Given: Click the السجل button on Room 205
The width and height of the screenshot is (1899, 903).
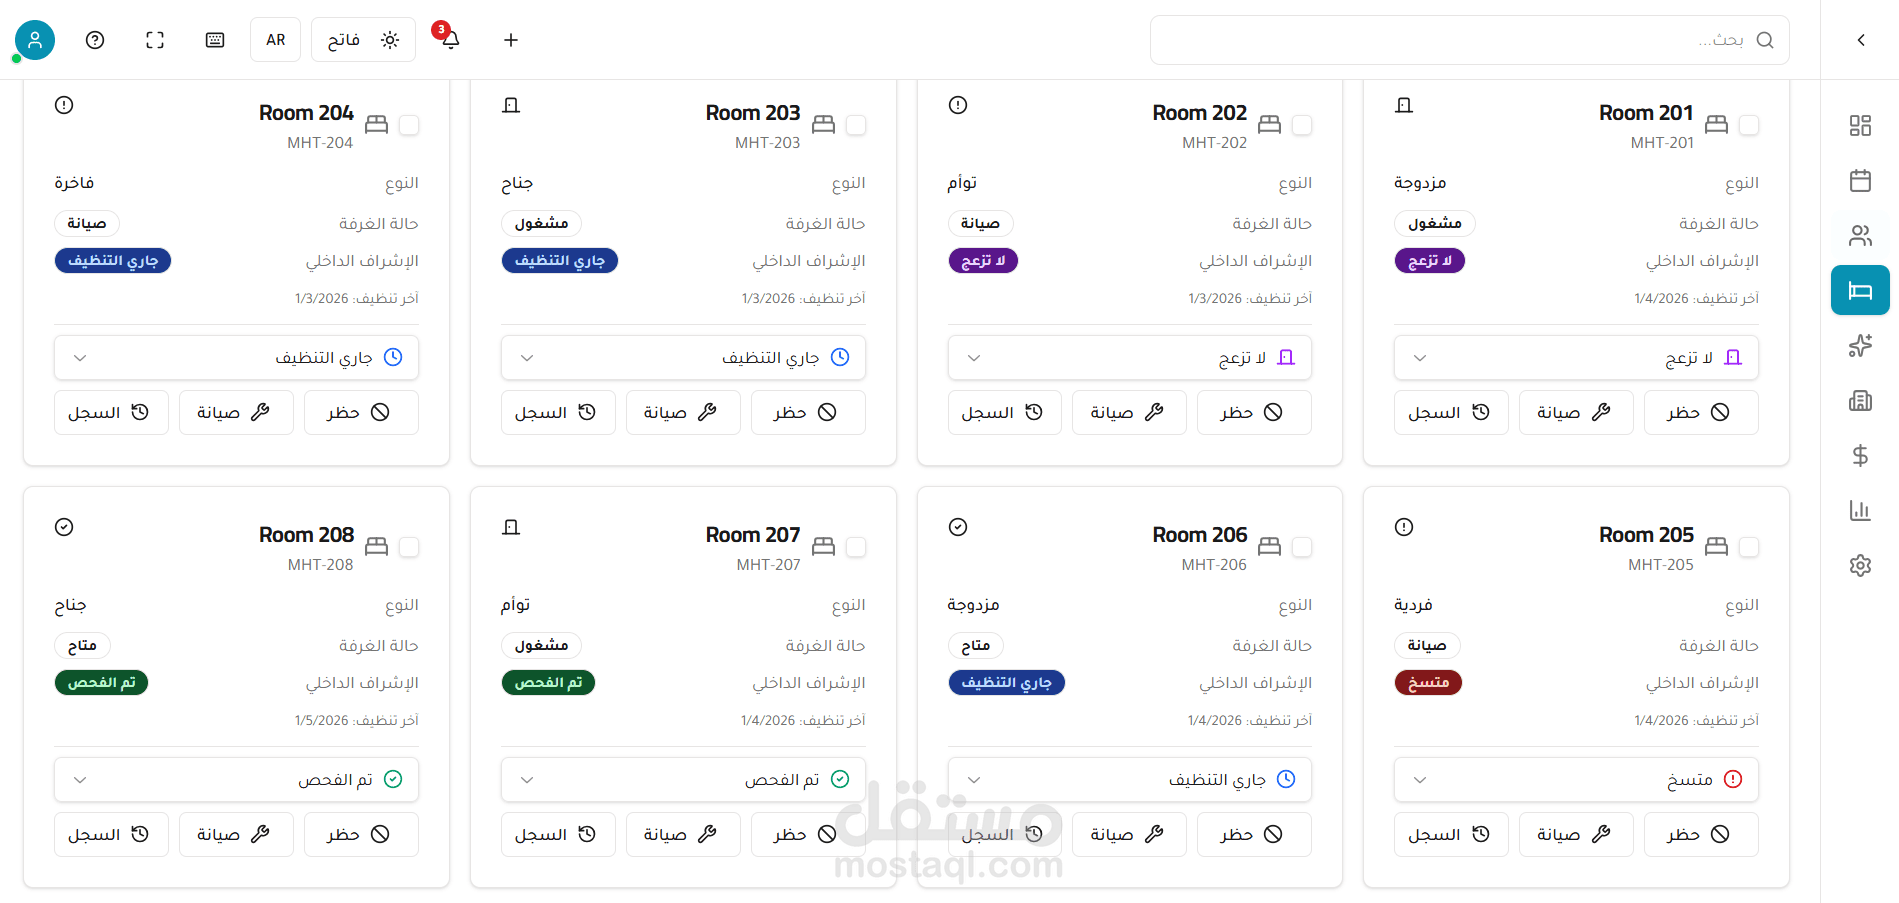Looking at the screenshot, I should point(1451,834).
